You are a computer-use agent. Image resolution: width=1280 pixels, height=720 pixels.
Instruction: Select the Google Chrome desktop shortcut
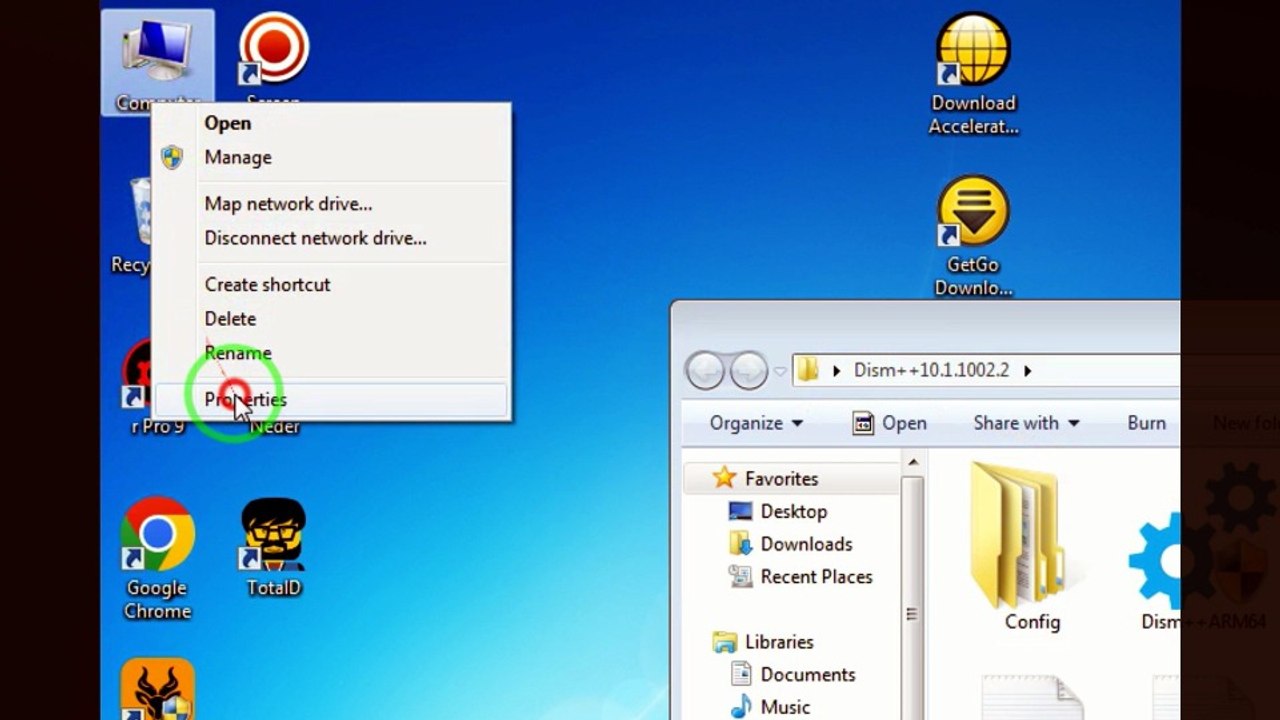click(x=157, y=558)
